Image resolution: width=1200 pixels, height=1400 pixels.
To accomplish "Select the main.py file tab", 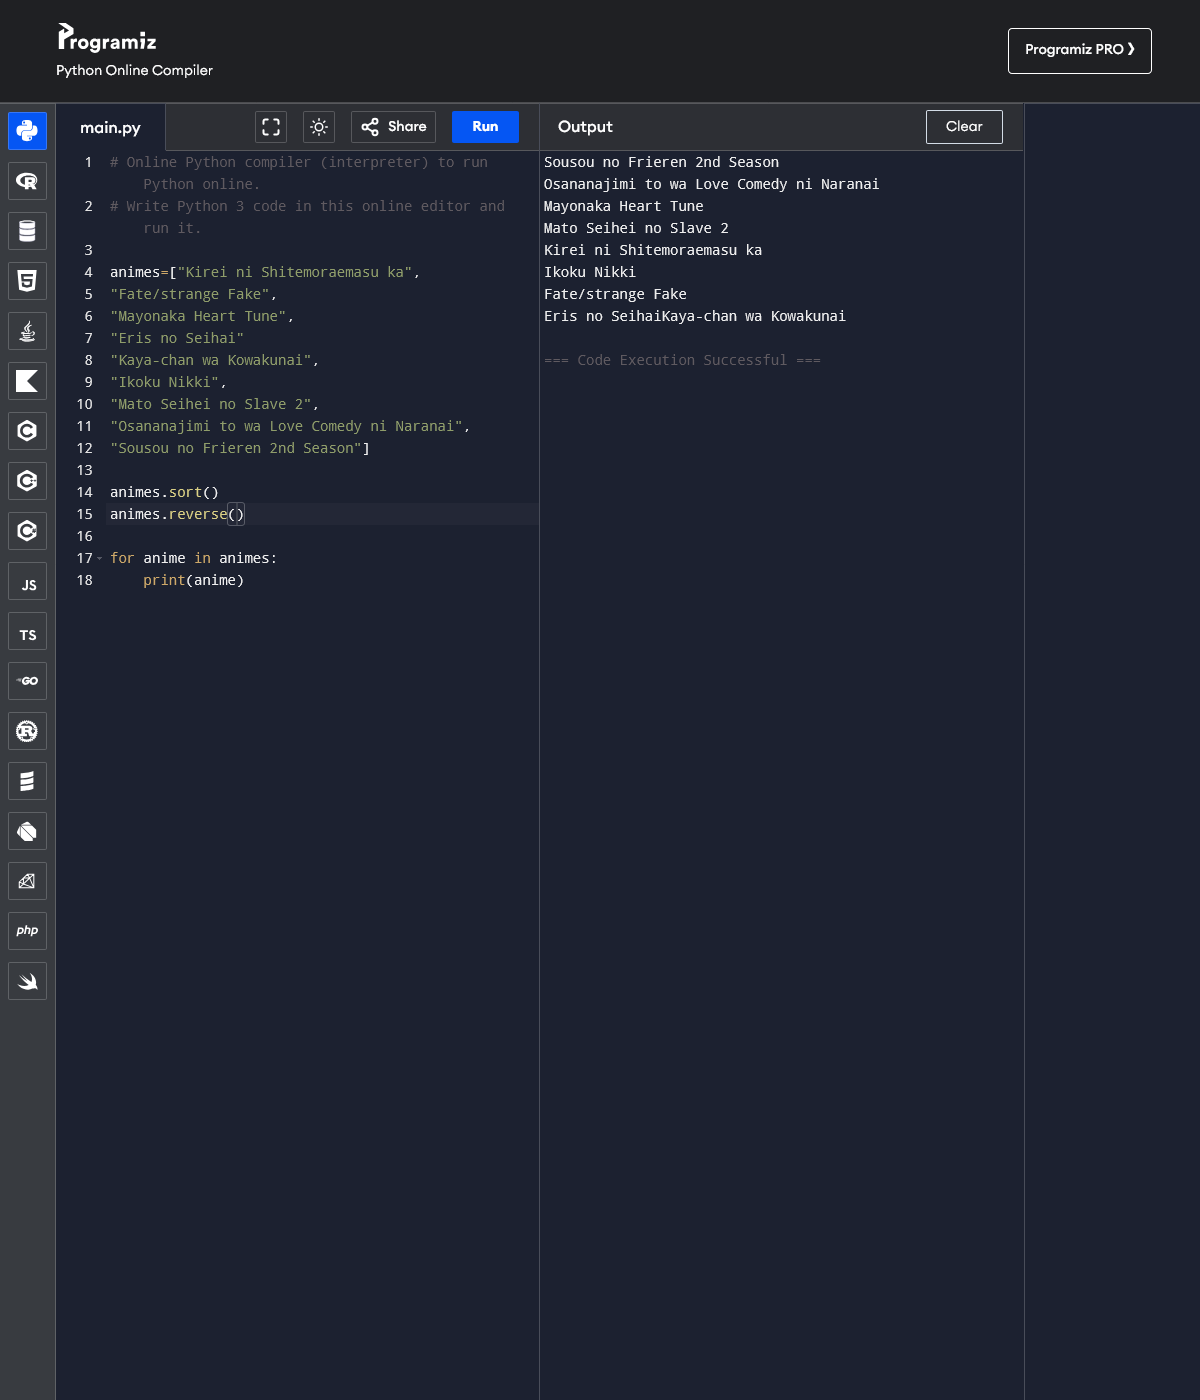I will pyautogui.click(x=110, y=128).
